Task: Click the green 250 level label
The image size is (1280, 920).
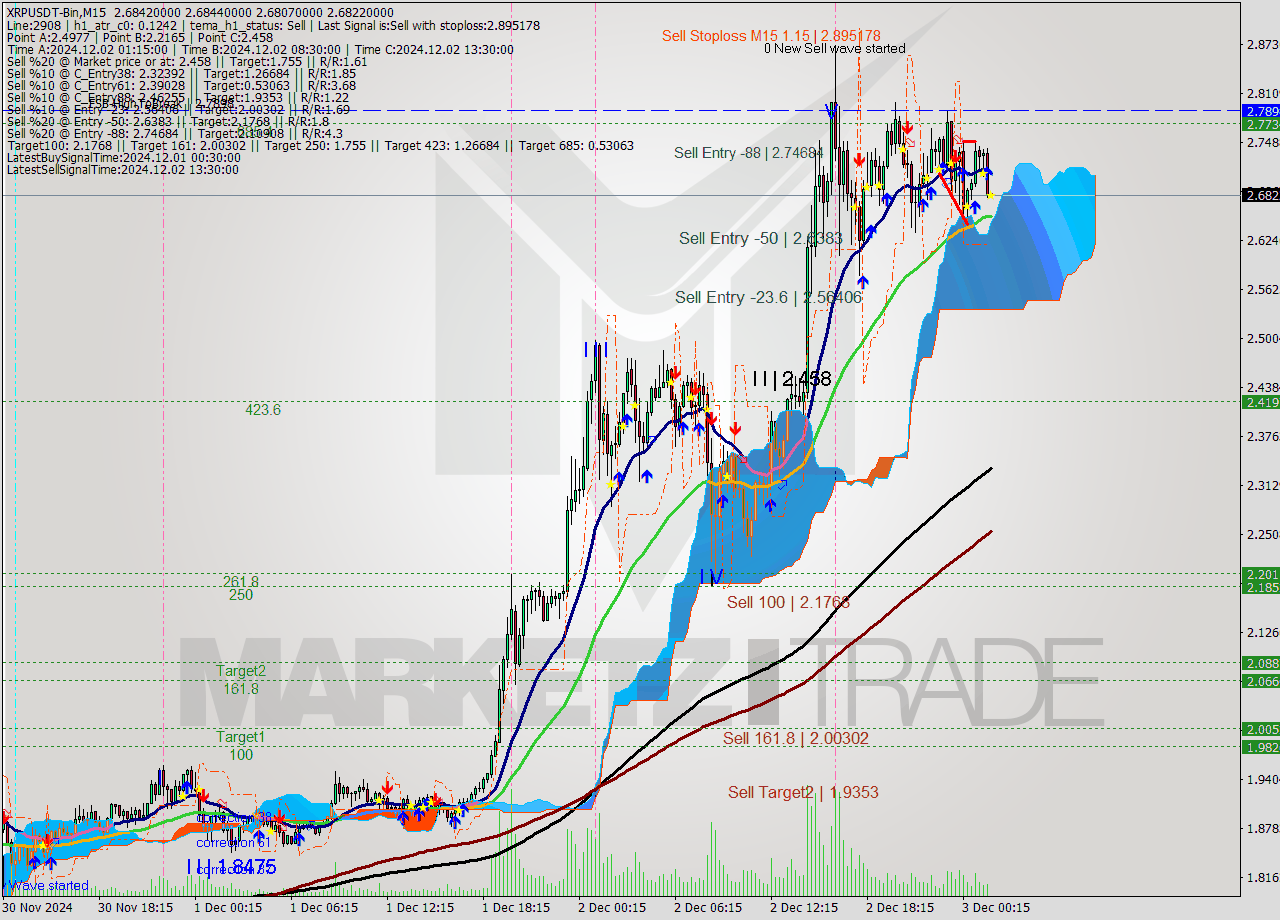Action: click(x=240, y=594)
